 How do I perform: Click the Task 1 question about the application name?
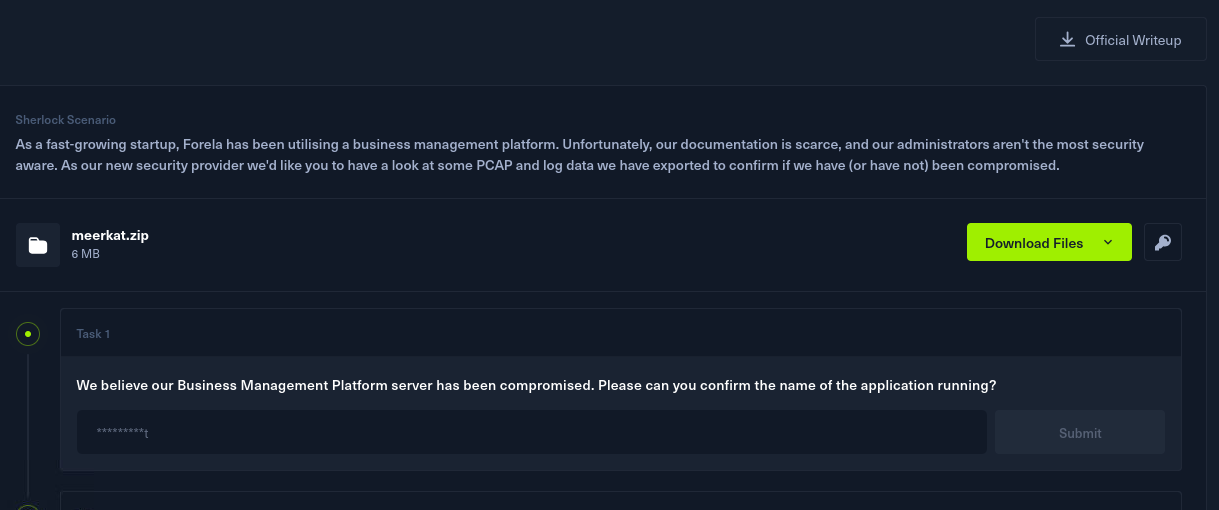point(536,385)
